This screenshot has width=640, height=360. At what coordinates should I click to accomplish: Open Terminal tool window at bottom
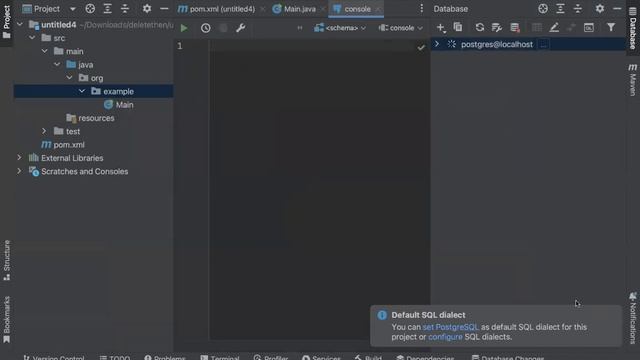click(220, 357)
